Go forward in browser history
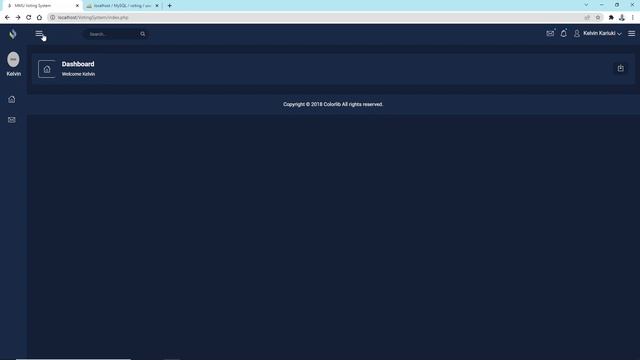The height and width of the screenshot is (360, 640). [x=18, y=18]
